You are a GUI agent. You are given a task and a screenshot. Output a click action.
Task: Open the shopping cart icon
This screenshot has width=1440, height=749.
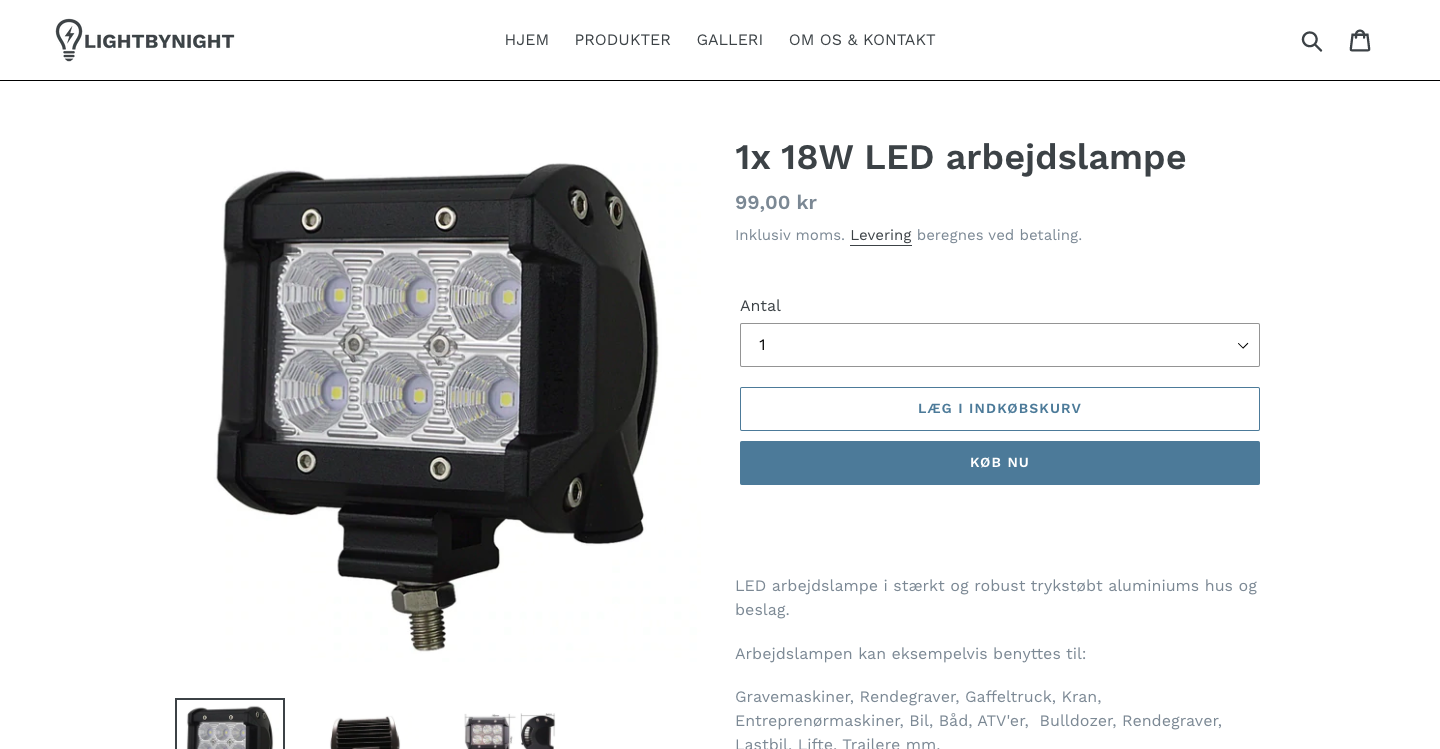(1360, 40)
